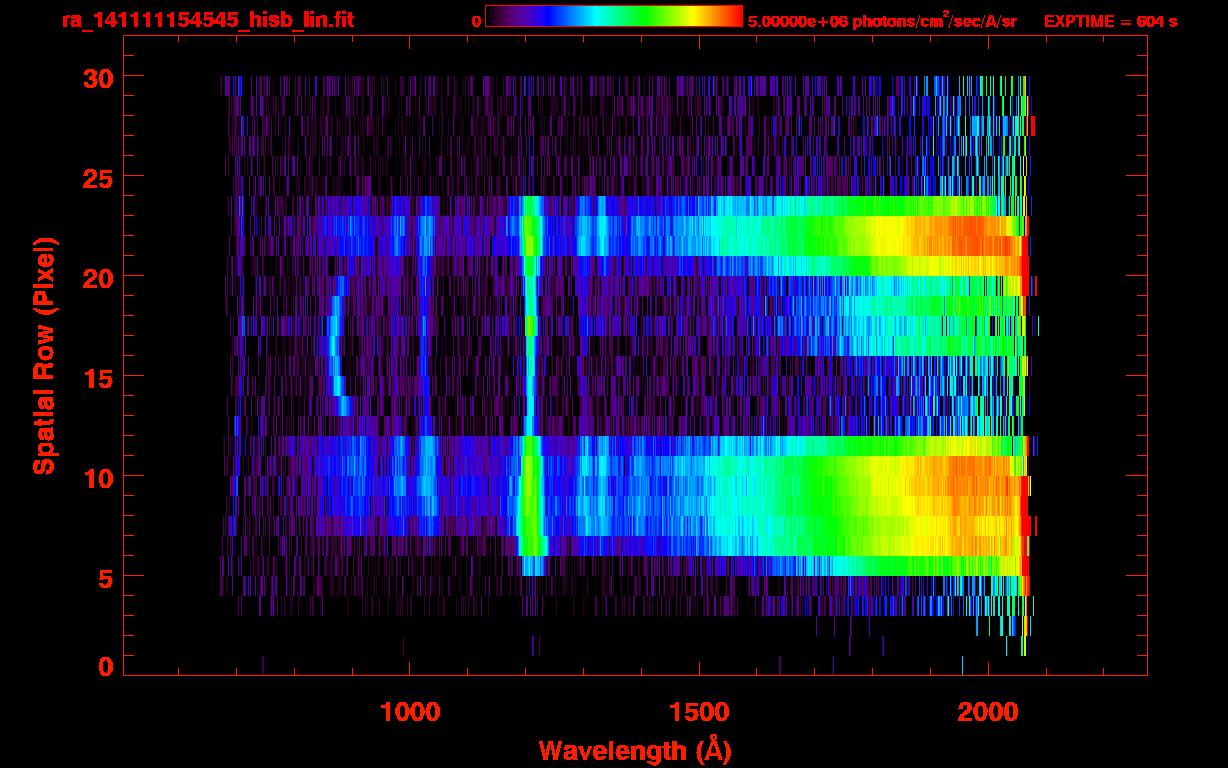Screen dimensions: 1228x768
Task: Click the spatial row tick label 25
Action: pos(98,177)
